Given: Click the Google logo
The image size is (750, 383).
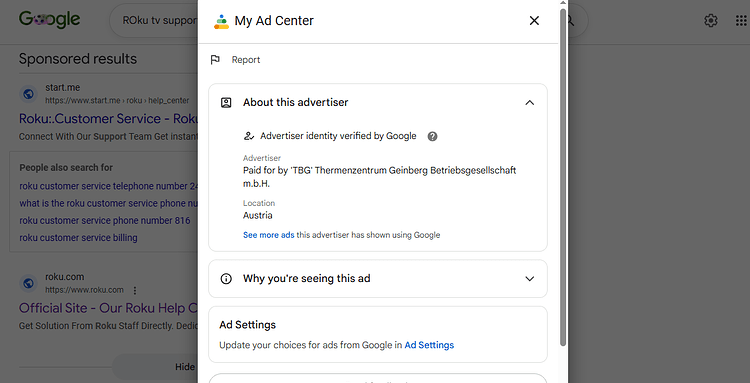Looking at the screenshot, I should [49, 20].
